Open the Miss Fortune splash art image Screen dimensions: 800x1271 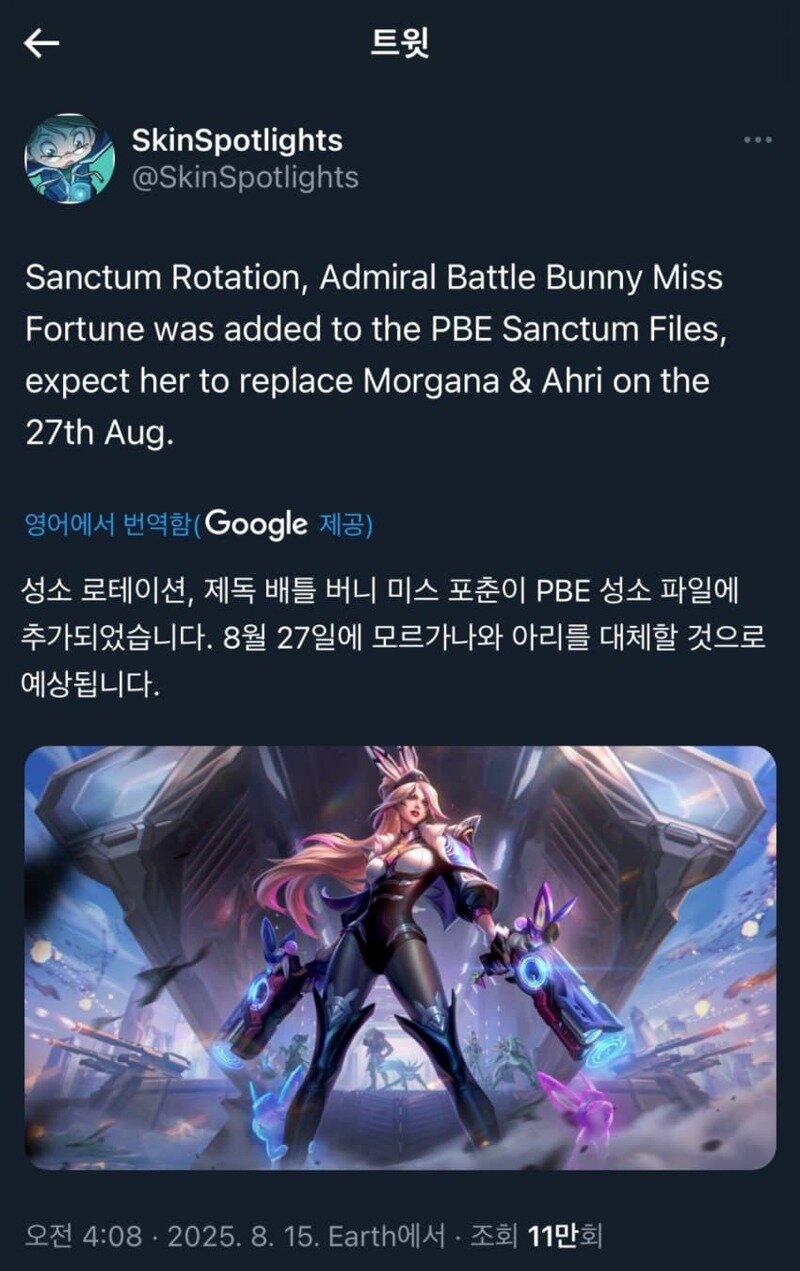click(x=400, y=957)
